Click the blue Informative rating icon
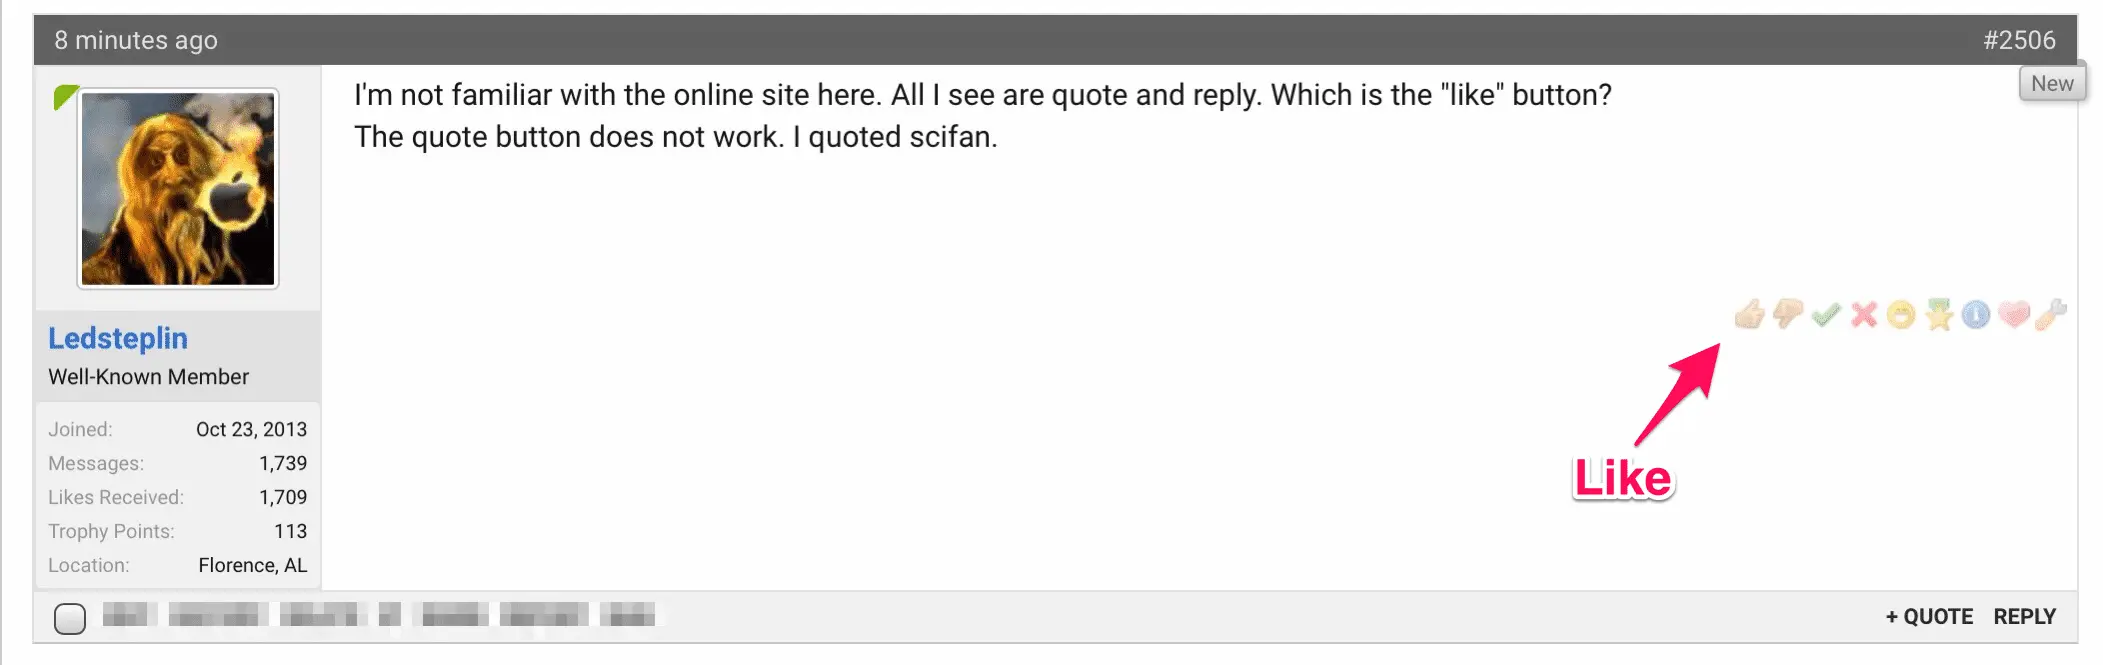The height and width of the screenshot is (665, 2103). click(x=1976, y=315)
